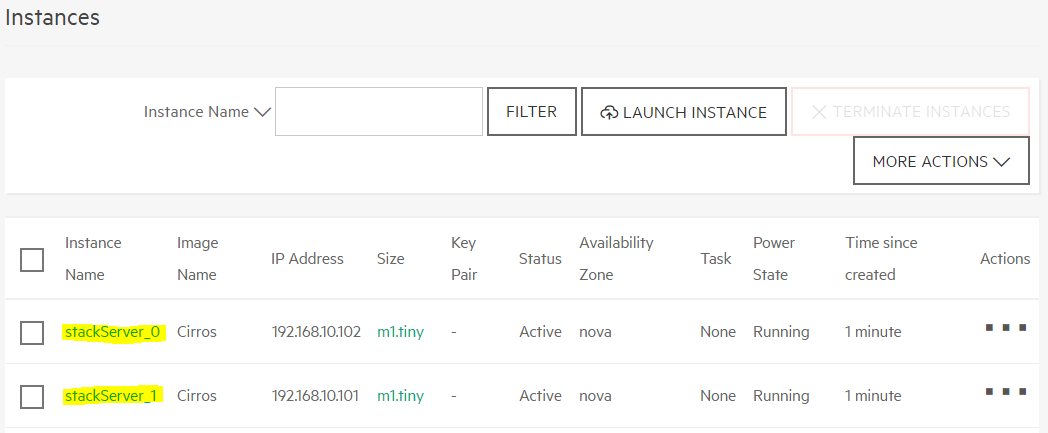Open m1.tiny size link for stackServer_1
This screenshot has width=1048, height=433.
point(400,396)
